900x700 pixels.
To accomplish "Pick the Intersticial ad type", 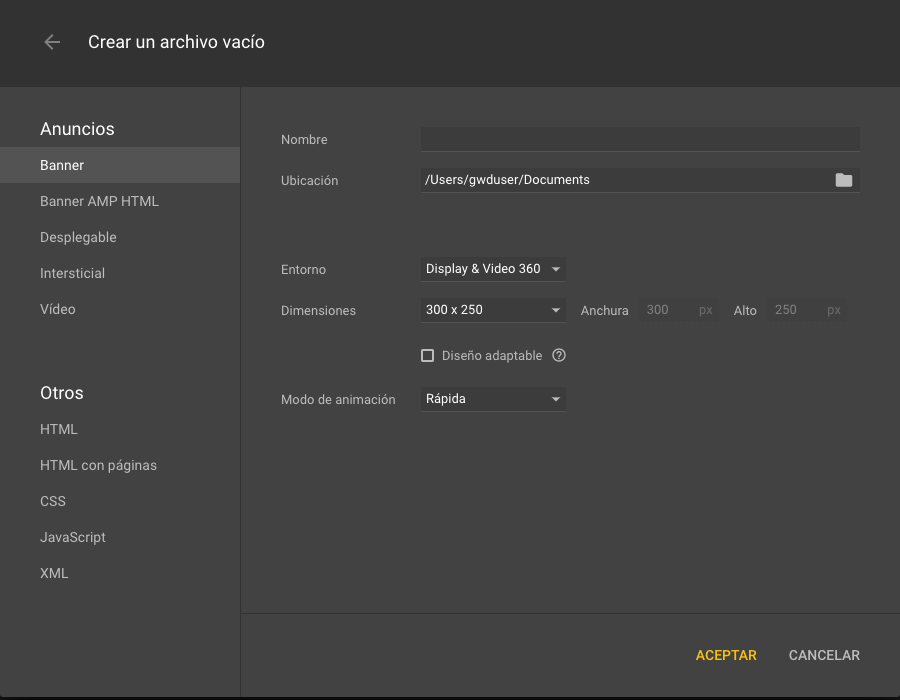I will coord(72,273).
